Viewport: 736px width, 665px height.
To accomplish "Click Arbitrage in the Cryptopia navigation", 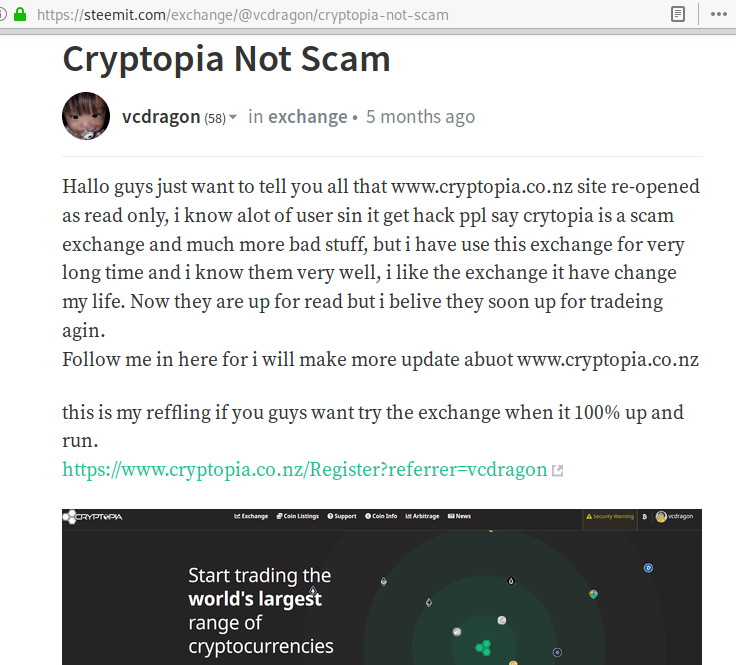I will pos(422,516).
